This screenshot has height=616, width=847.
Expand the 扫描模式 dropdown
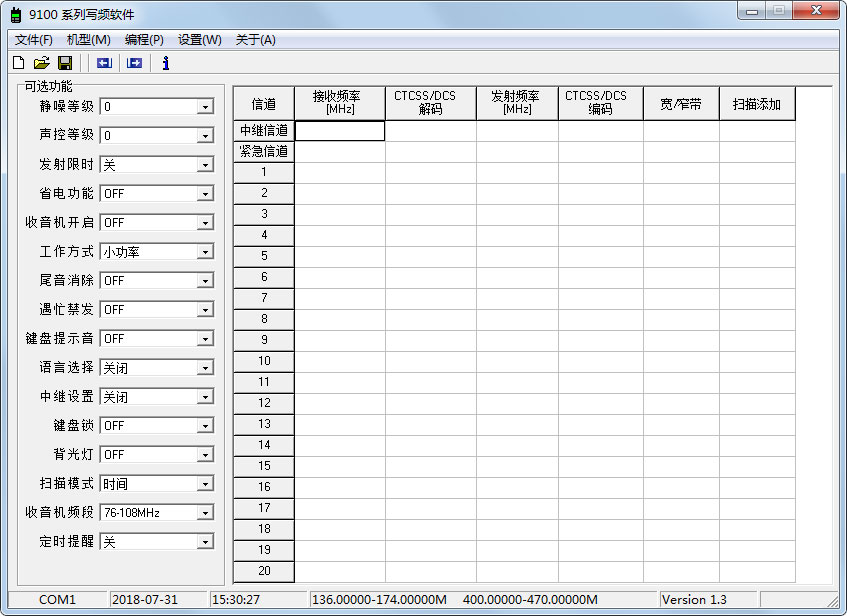point(205,484)
